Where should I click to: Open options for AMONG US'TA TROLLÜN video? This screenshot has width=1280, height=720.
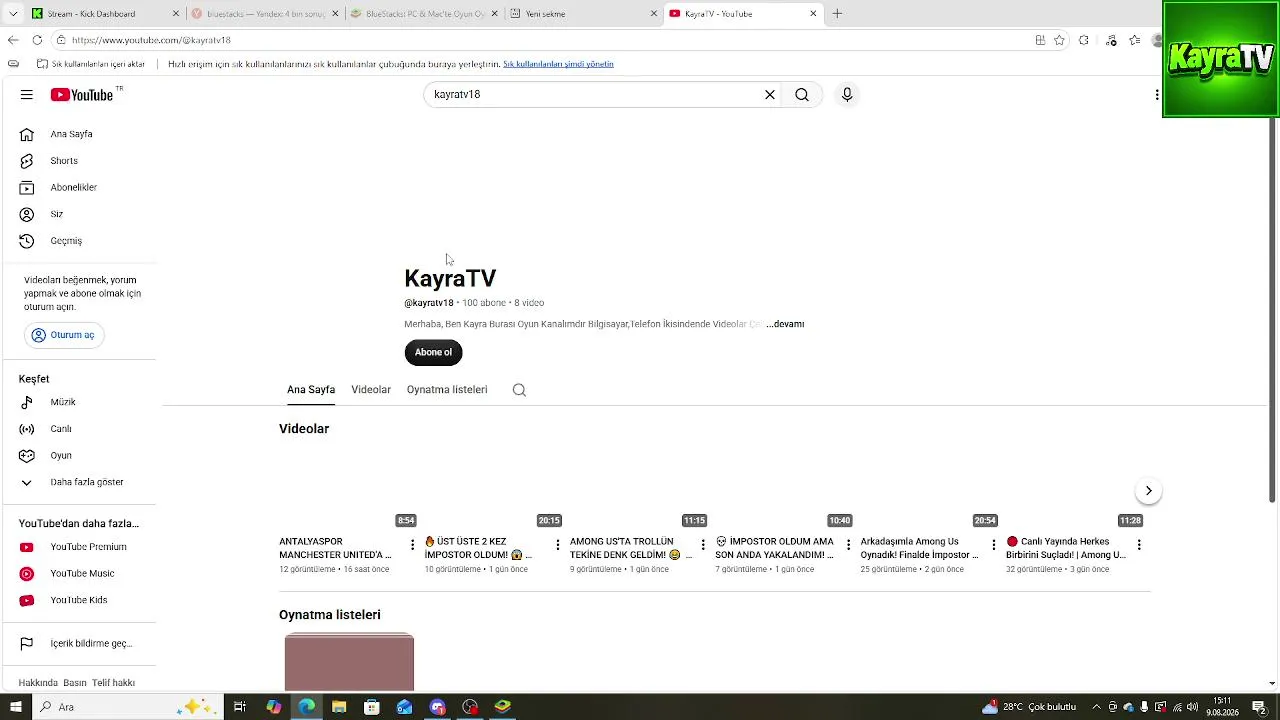[x=703, y=545]
